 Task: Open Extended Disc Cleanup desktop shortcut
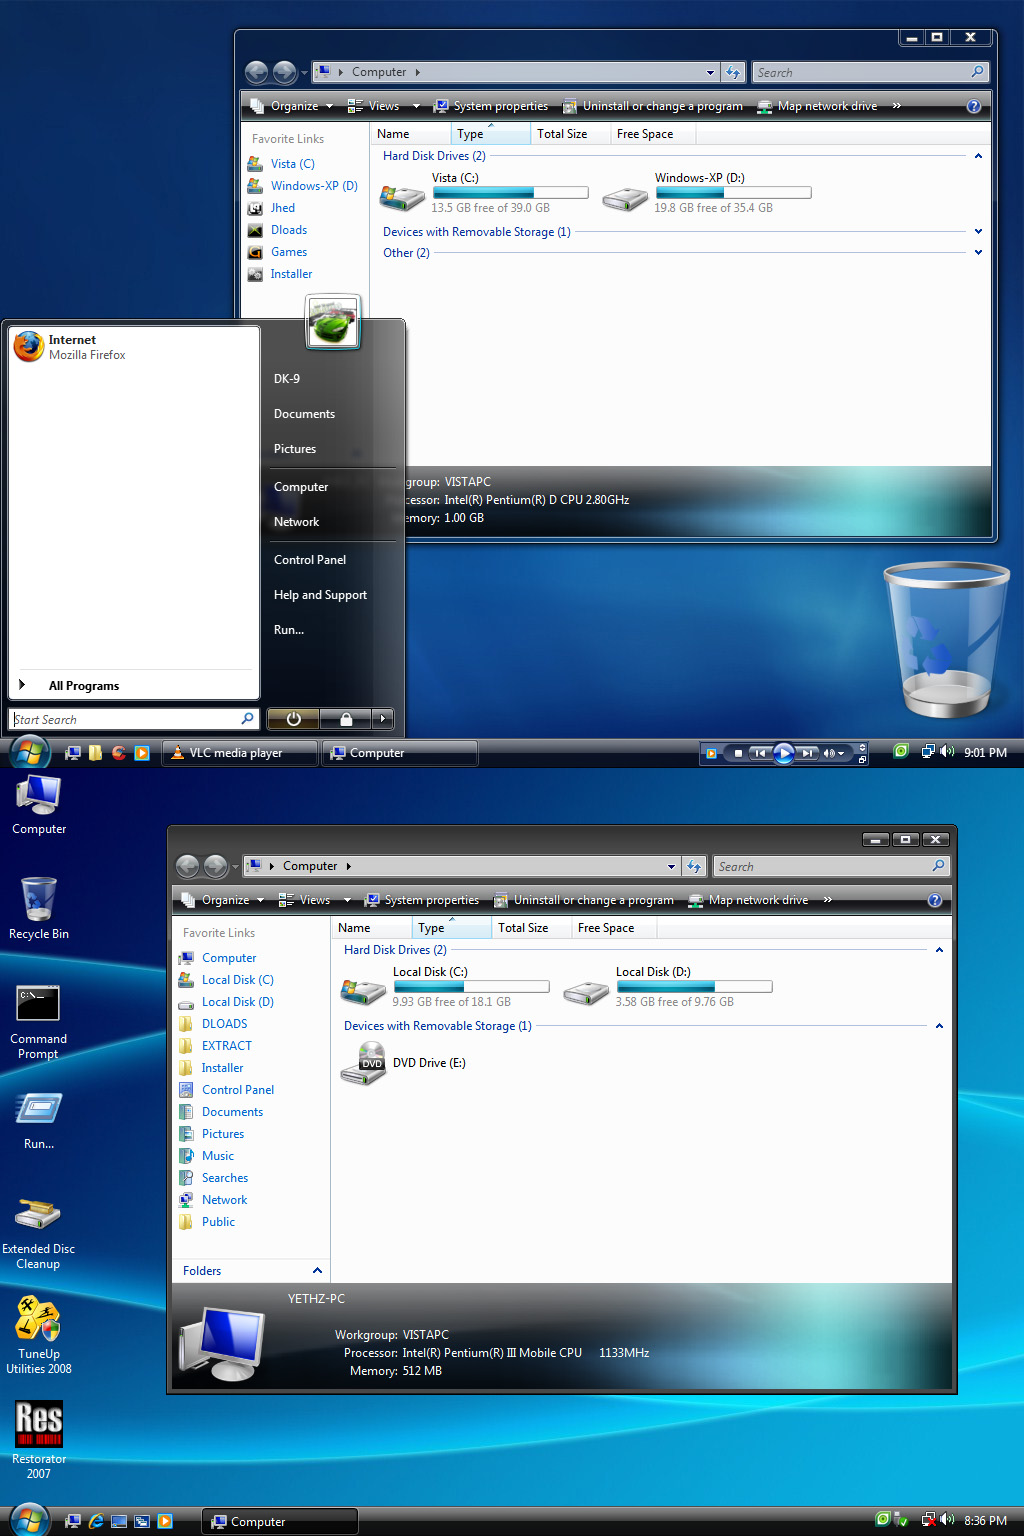(x=38, y=1214)
